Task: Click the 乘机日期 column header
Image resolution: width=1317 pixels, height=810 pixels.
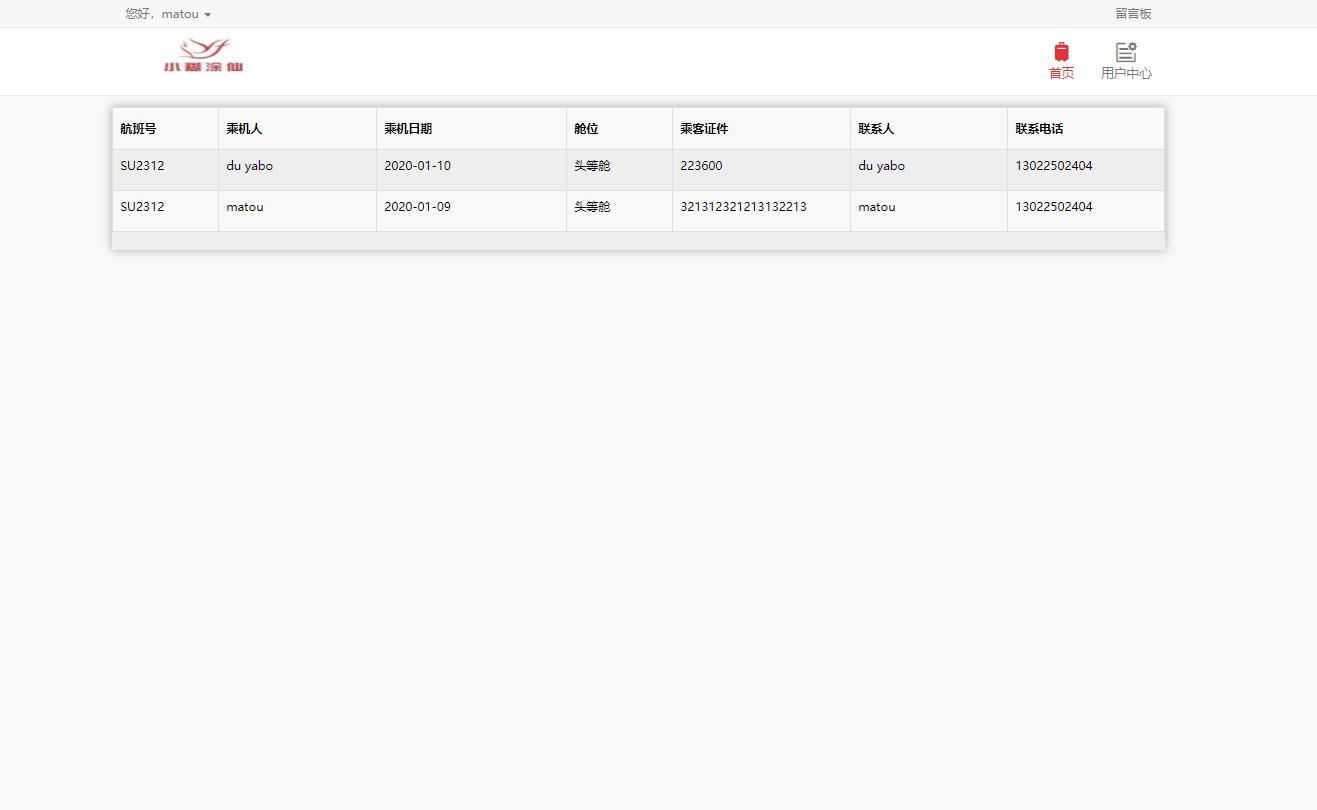Action: 408,129
